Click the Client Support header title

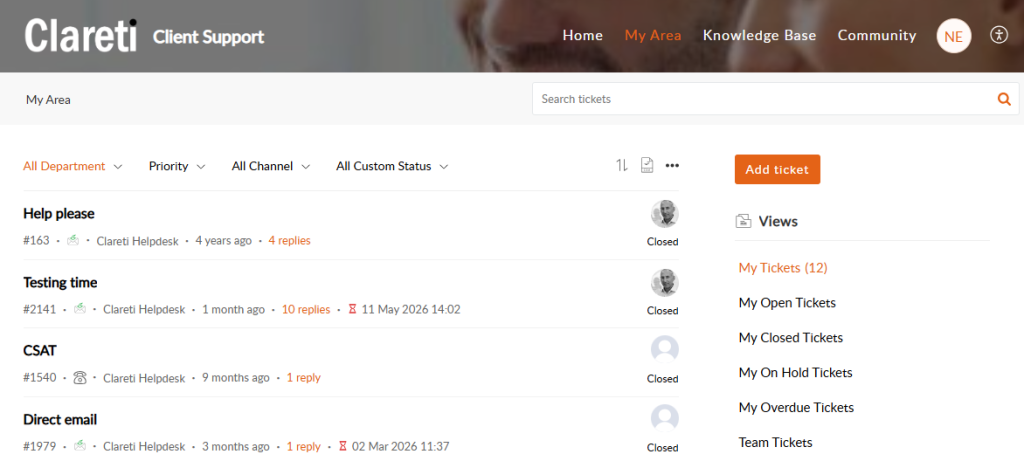208,37
